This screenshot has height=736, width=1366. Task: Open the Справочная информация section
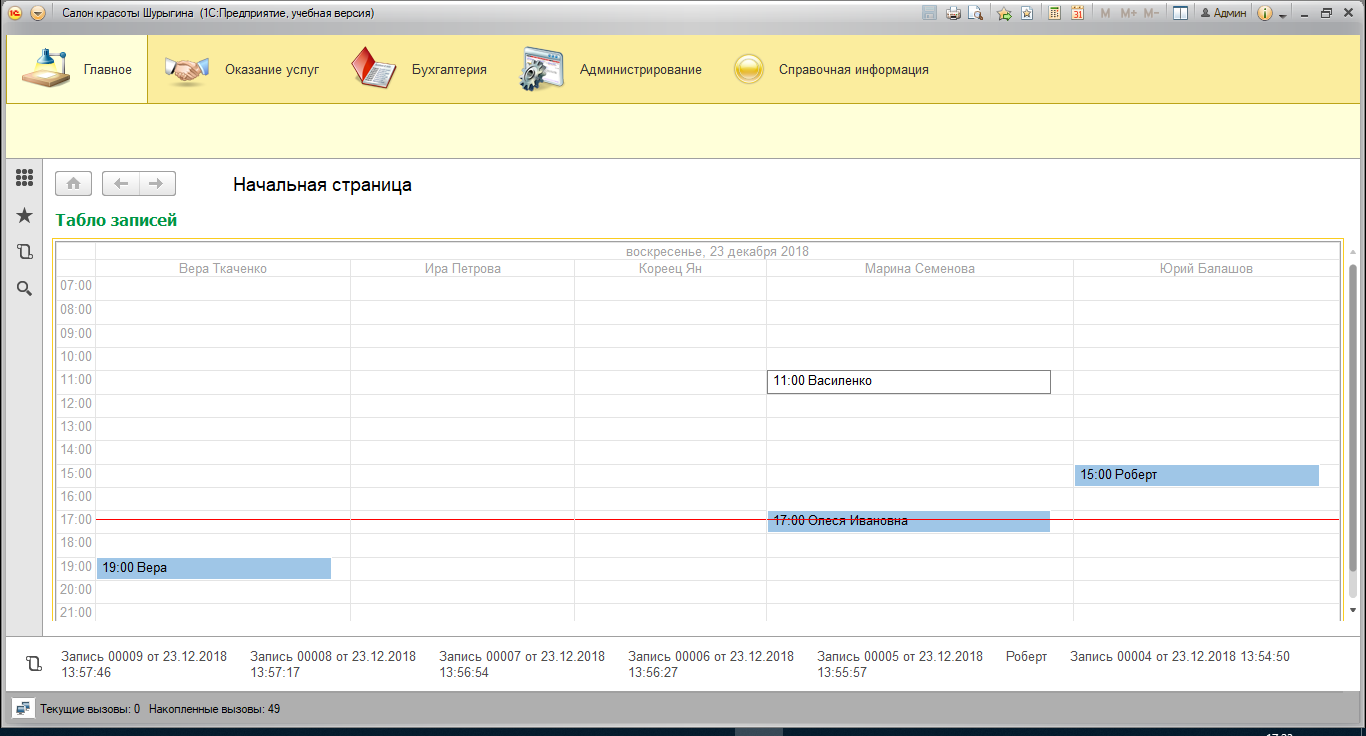click(x=830, y=69)
